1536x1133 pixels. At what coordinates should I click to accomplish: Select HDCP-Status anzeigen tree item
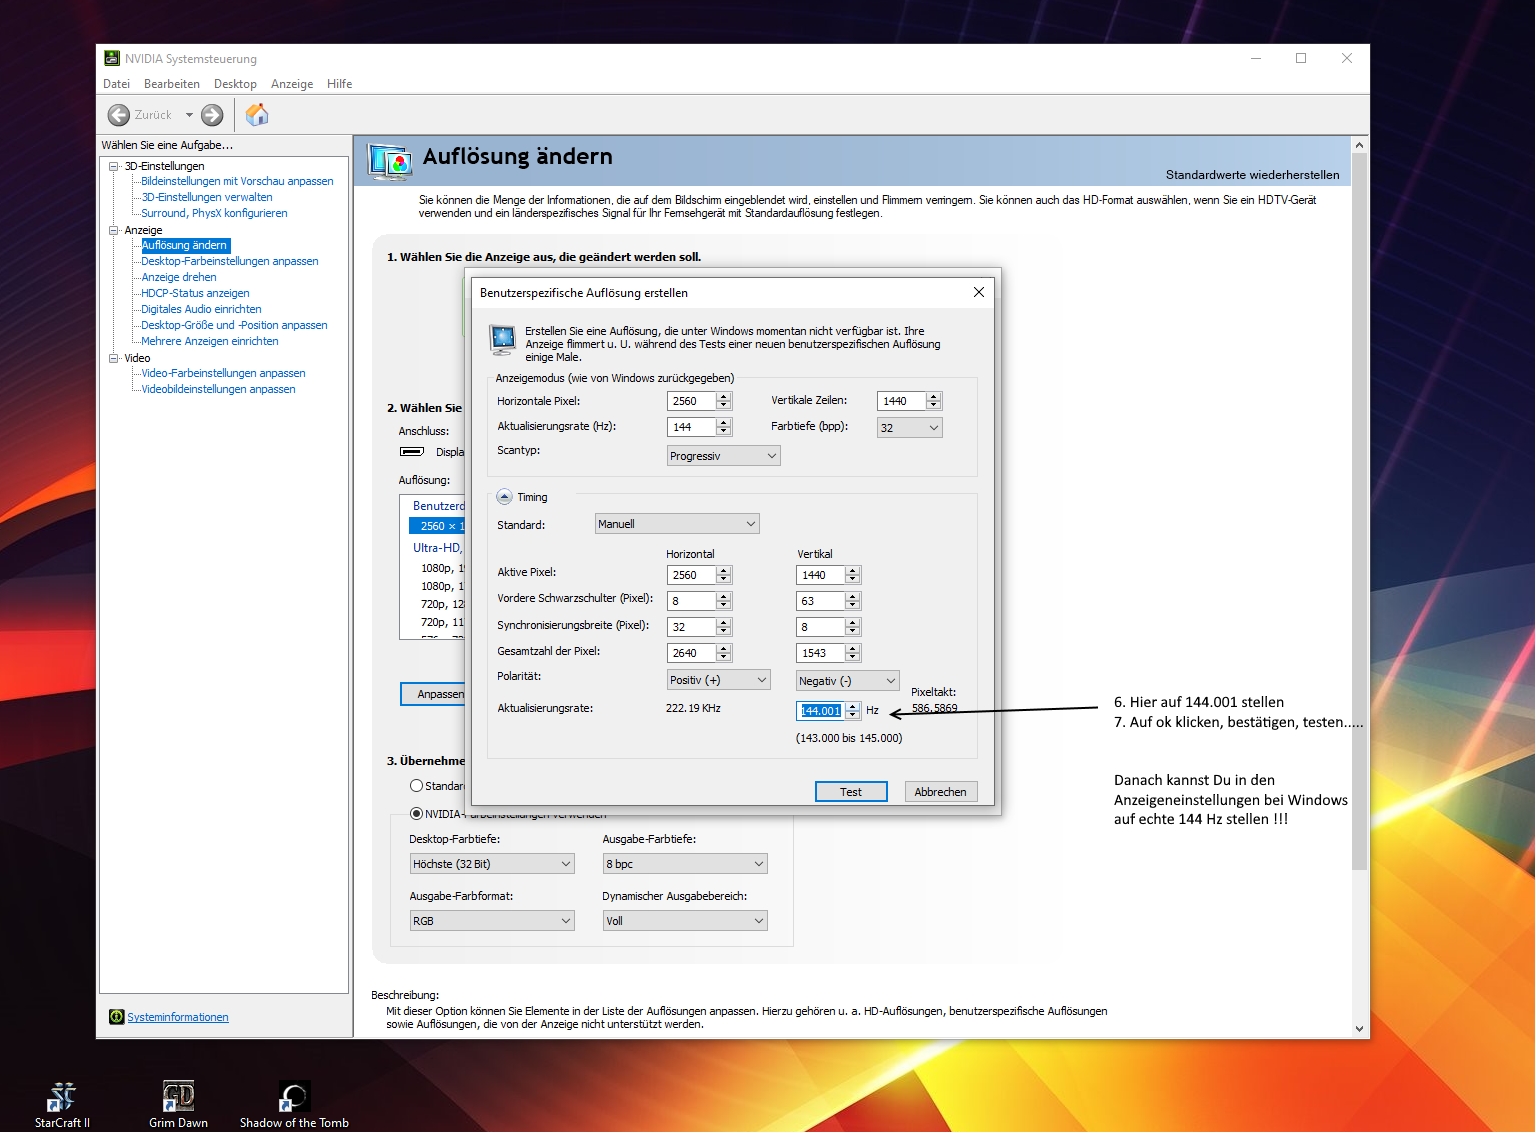point(195,293)
